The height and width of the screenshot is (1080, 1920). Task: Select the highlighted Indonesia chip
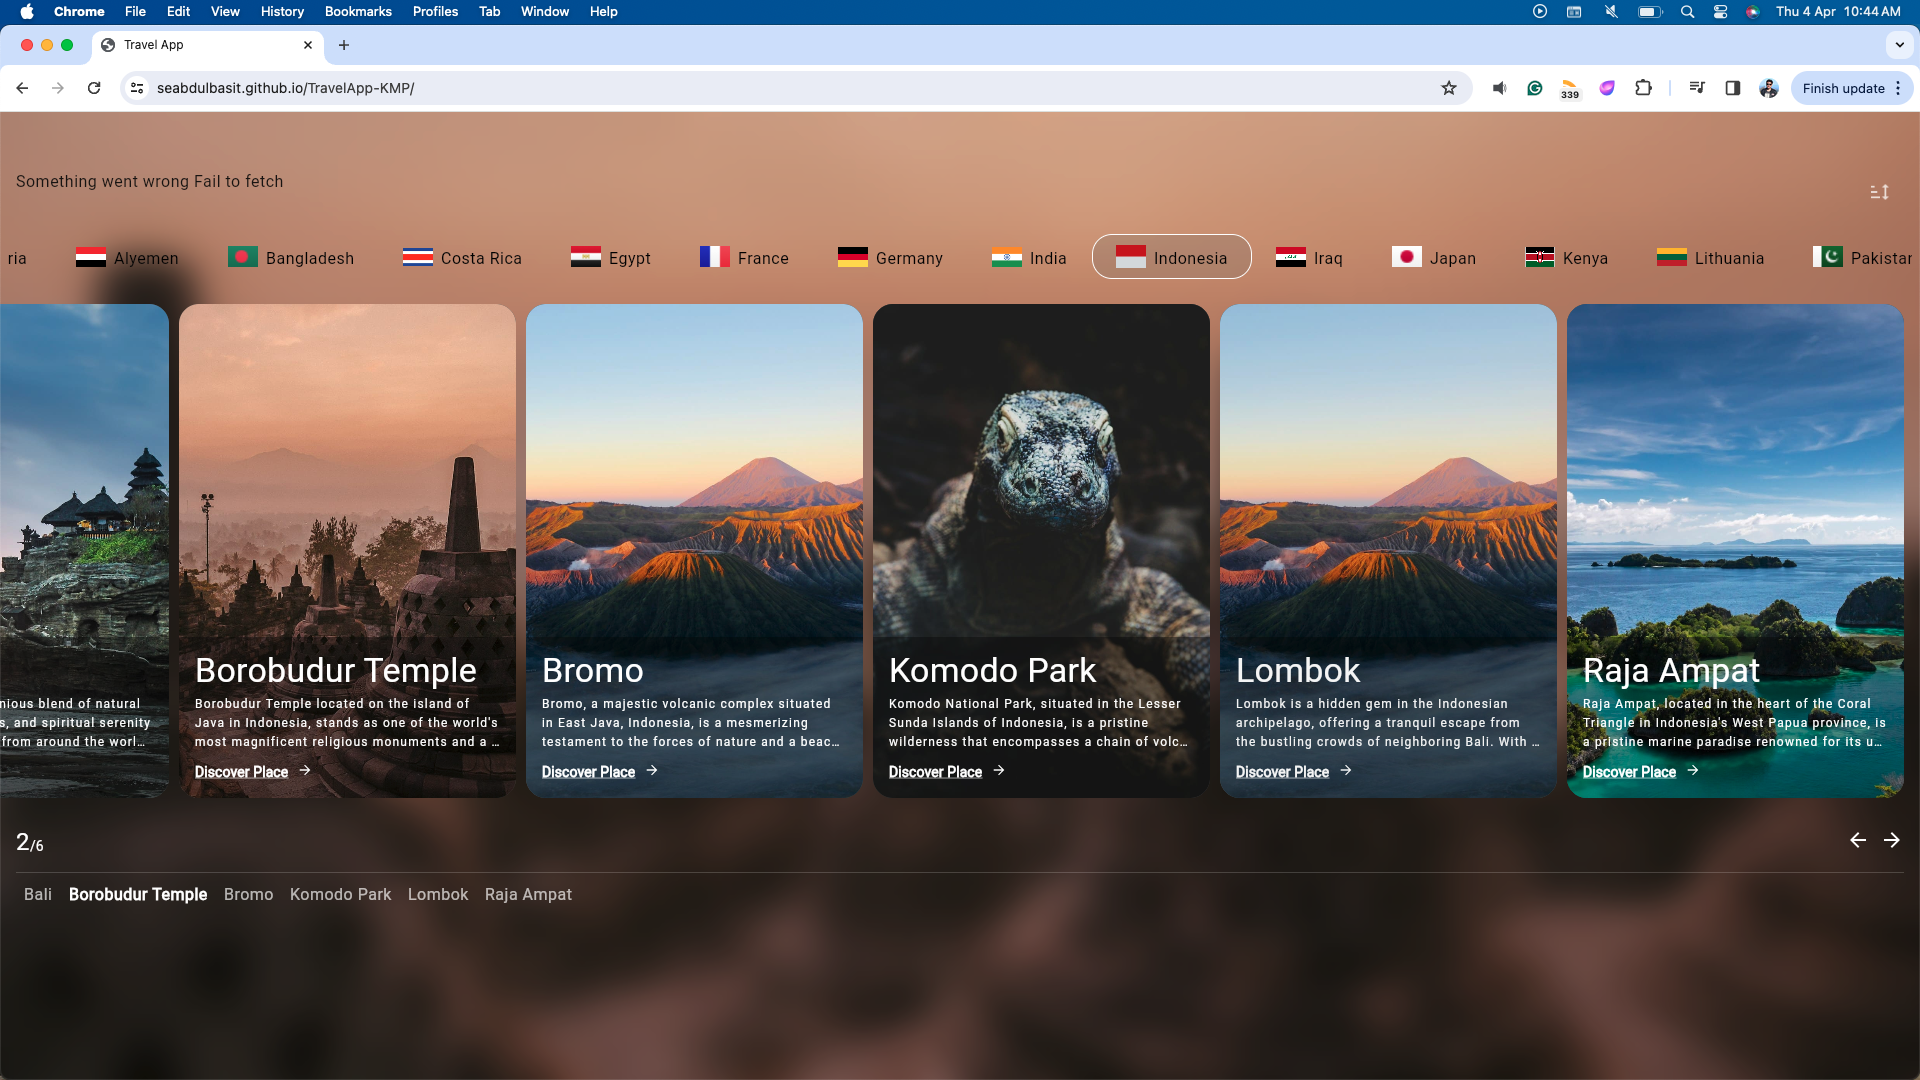[x=1171, y=257]
